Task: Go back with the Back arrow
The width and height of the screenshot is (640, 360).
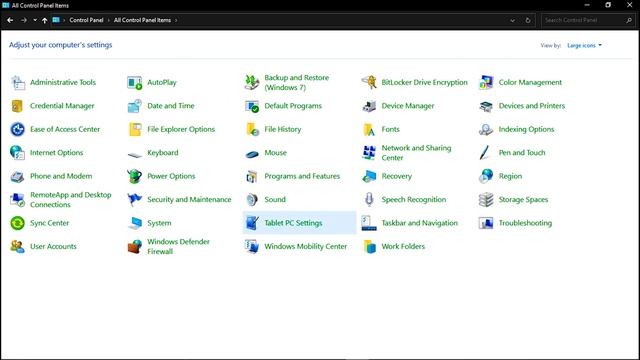Action: (x=10, y=20)
